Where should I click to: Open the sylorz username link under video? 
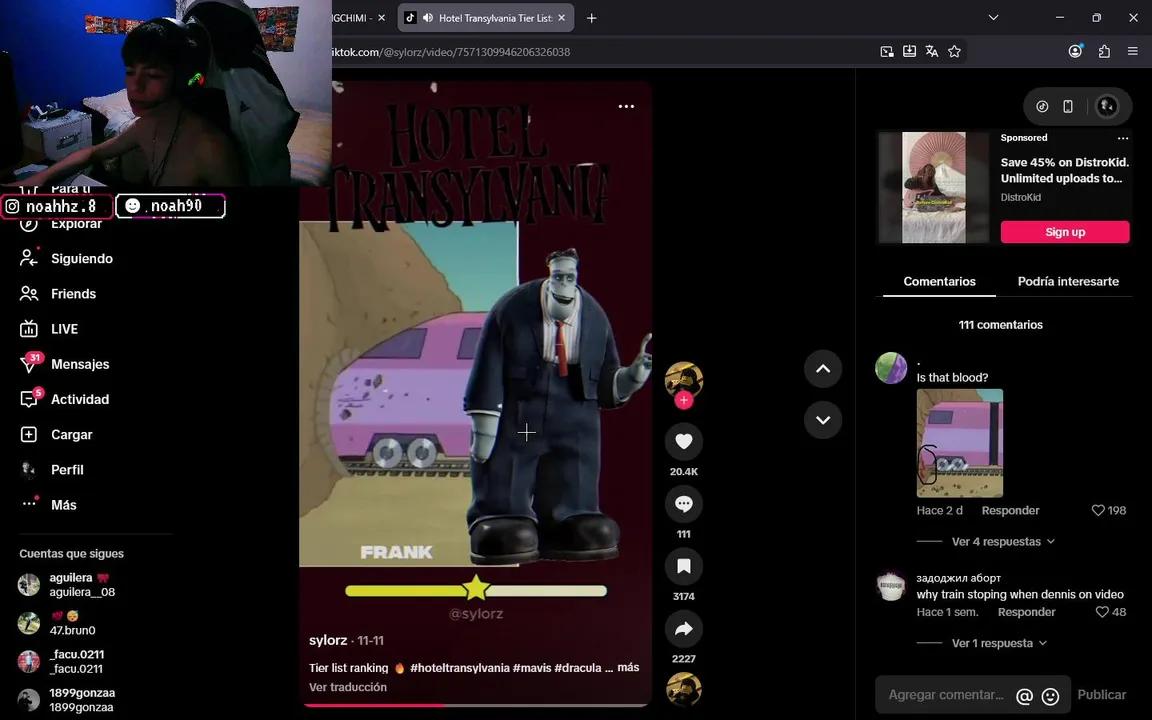coord(328,640)
